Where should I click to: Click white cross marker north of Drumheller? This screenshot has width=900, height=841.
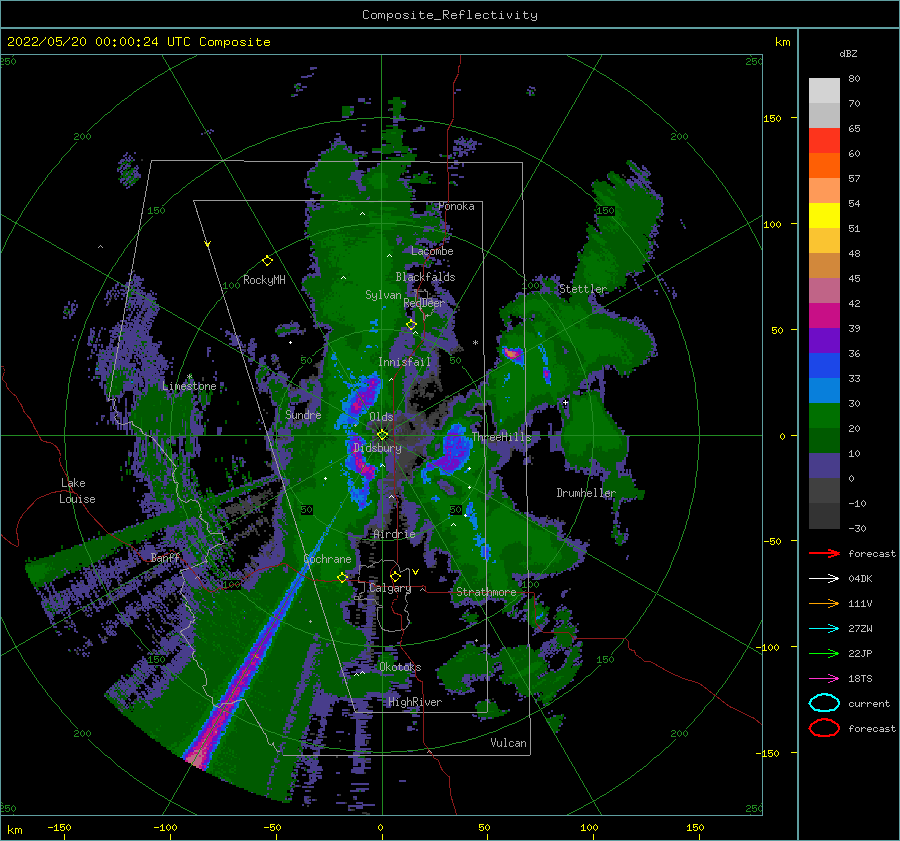click(x=565, y=402)
